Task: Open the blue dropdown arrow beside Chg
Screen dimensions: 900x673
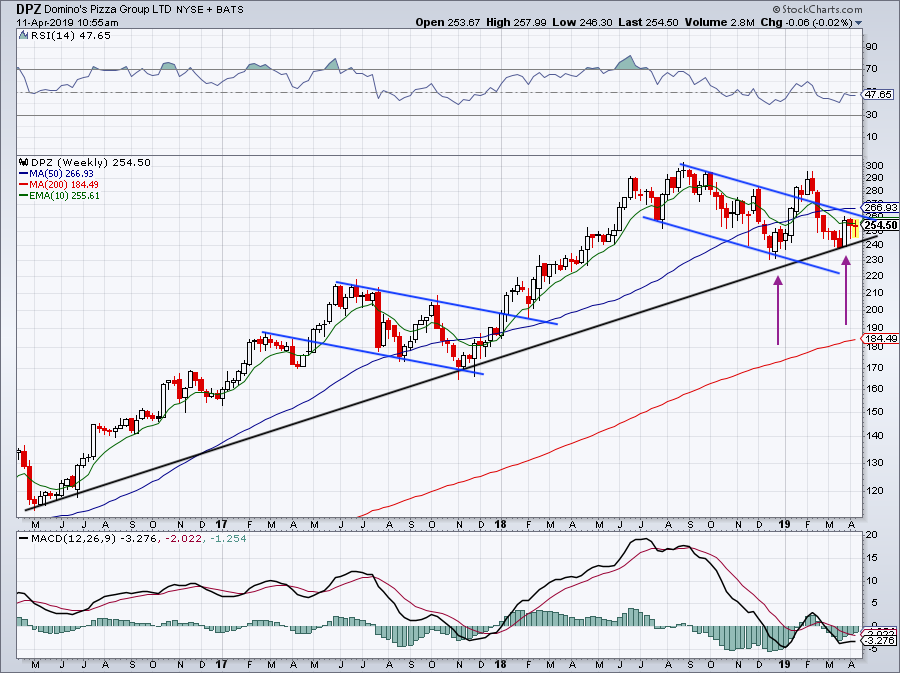Action: [x=859, y=24]
